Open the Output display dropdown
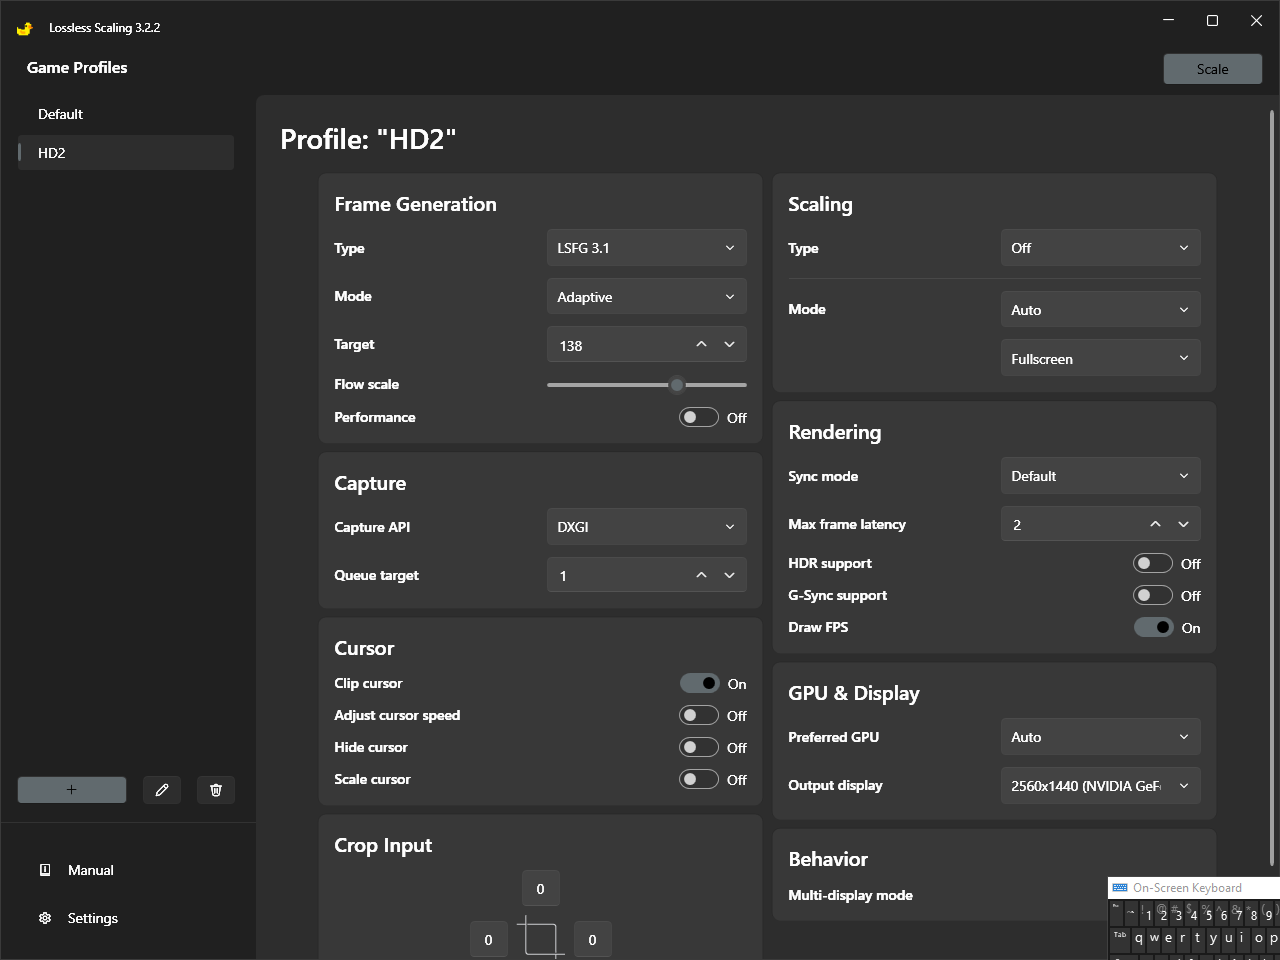The image size is (1280, 960). click(1101, 786)
